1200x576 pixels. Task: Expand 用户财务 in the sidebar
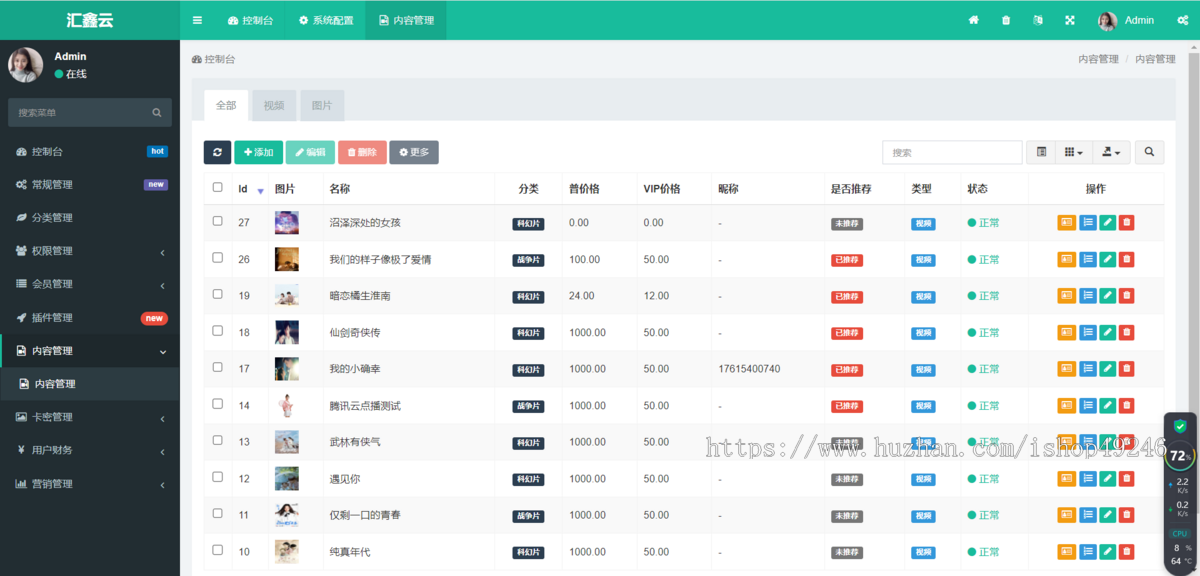point(90,450)
